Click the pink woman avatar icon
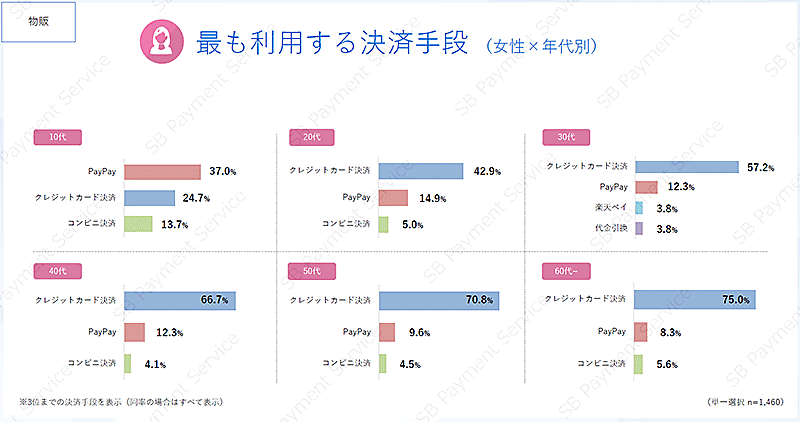The height and width of the screenshot is (422, 800). pos(158,41)
